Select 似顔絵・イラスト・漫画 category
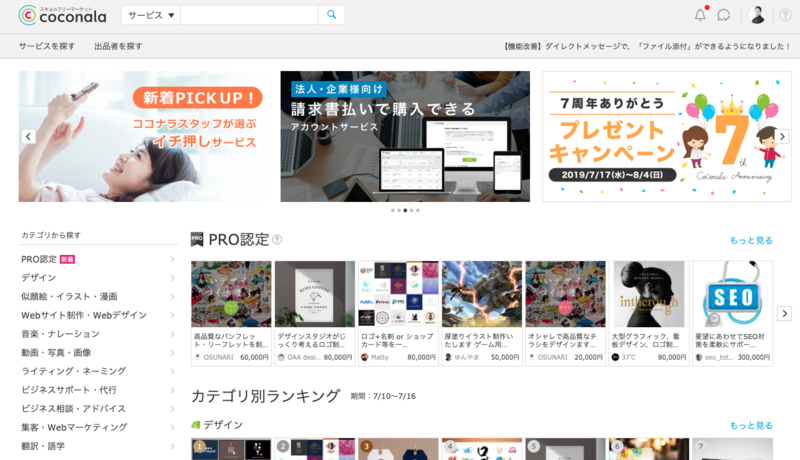800x460 pixels. pyautogui.click(x=97, y=297)
